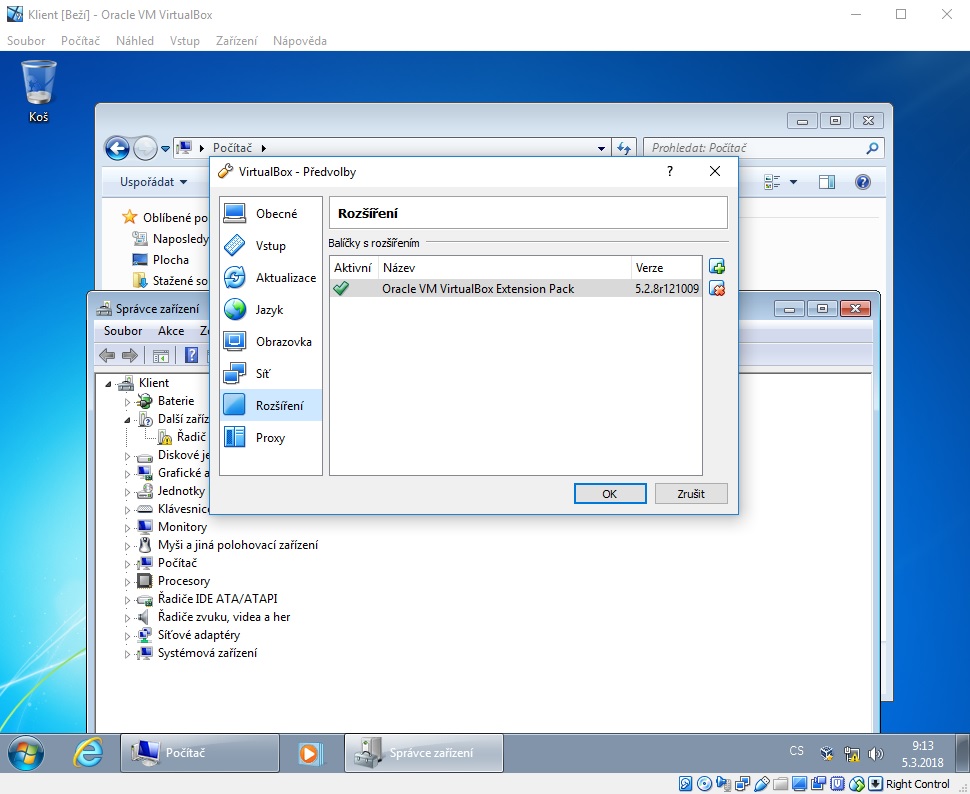Viewport: 970px width, 794px height.
Task: Open the Obrazovka preferences section
Action: (271, 342)
